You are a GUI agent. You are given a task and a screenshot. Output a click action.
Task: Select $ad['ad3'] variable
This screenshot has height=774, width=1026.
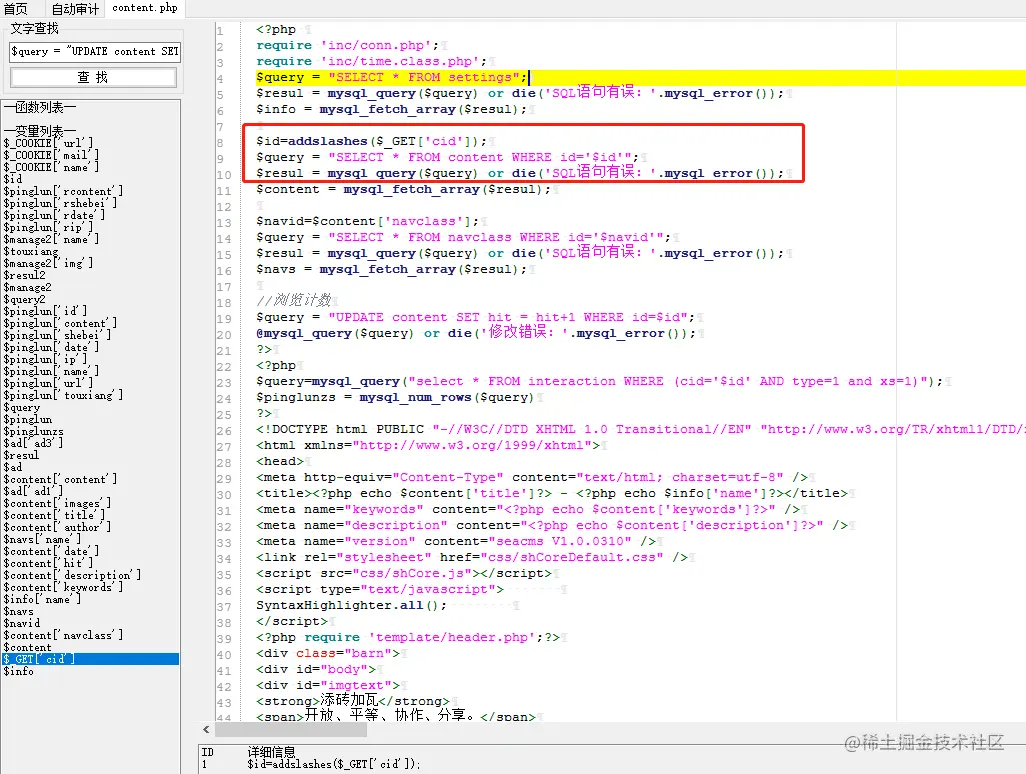[x=33, y=443]
